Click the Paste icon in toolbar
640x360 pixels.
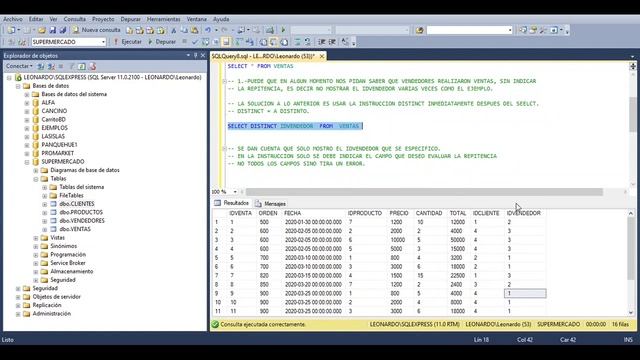(x=194, y=30)
